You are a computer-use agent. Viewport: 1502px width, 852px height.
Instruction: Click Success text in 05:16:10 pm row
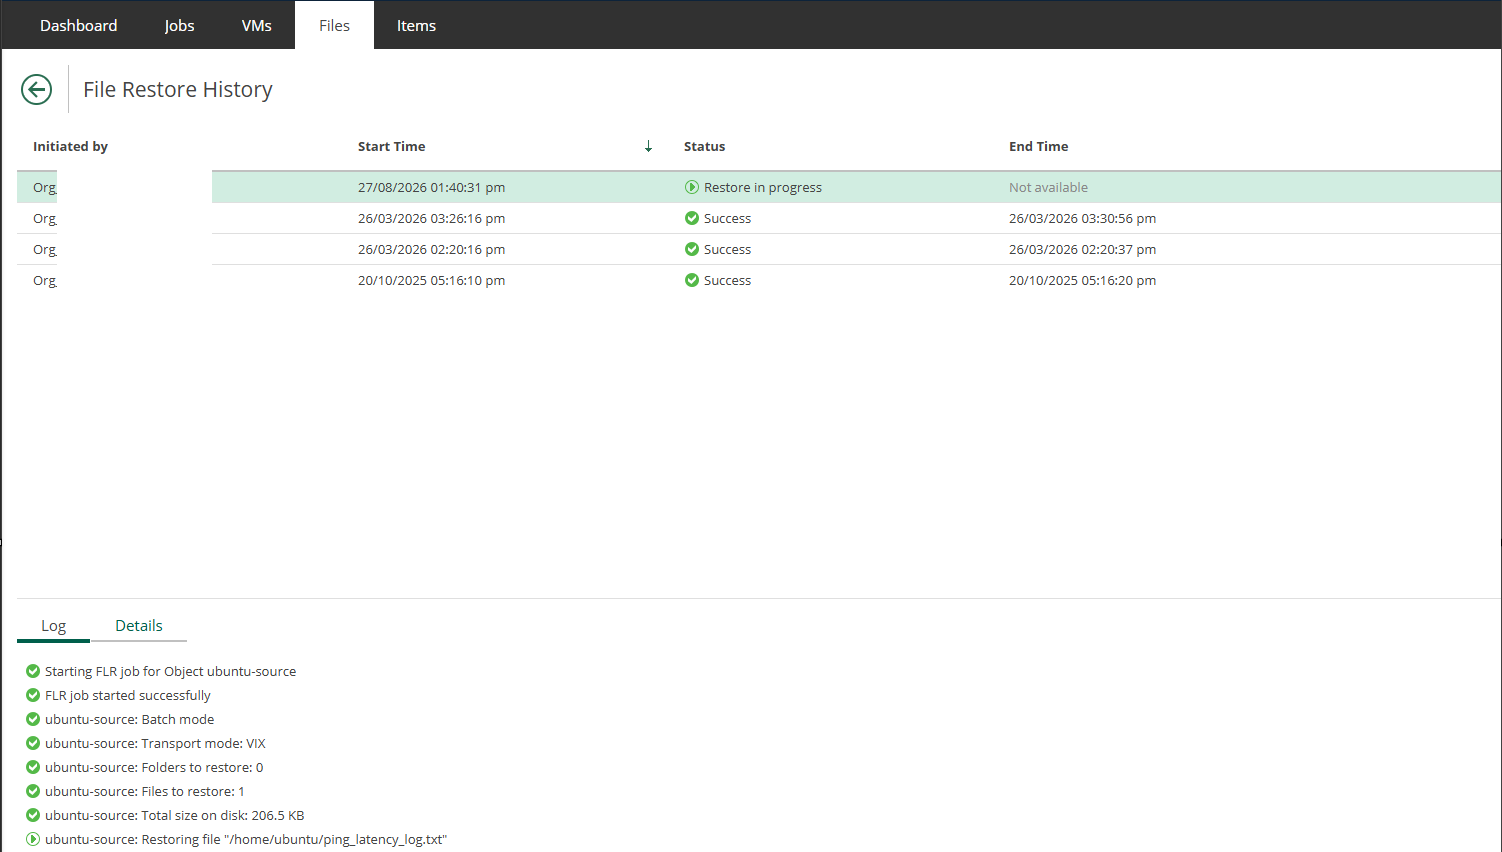pos(727,280)
